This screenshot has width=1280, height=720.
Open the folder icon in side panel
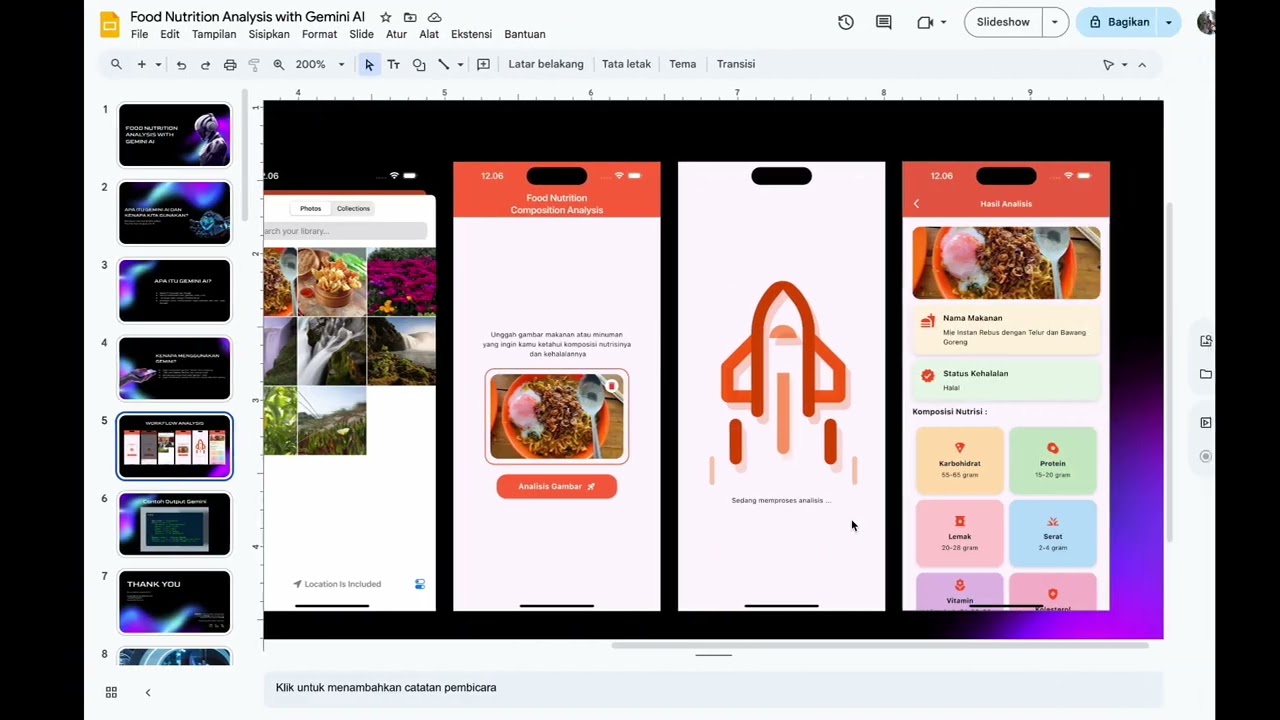(1206, 374)
